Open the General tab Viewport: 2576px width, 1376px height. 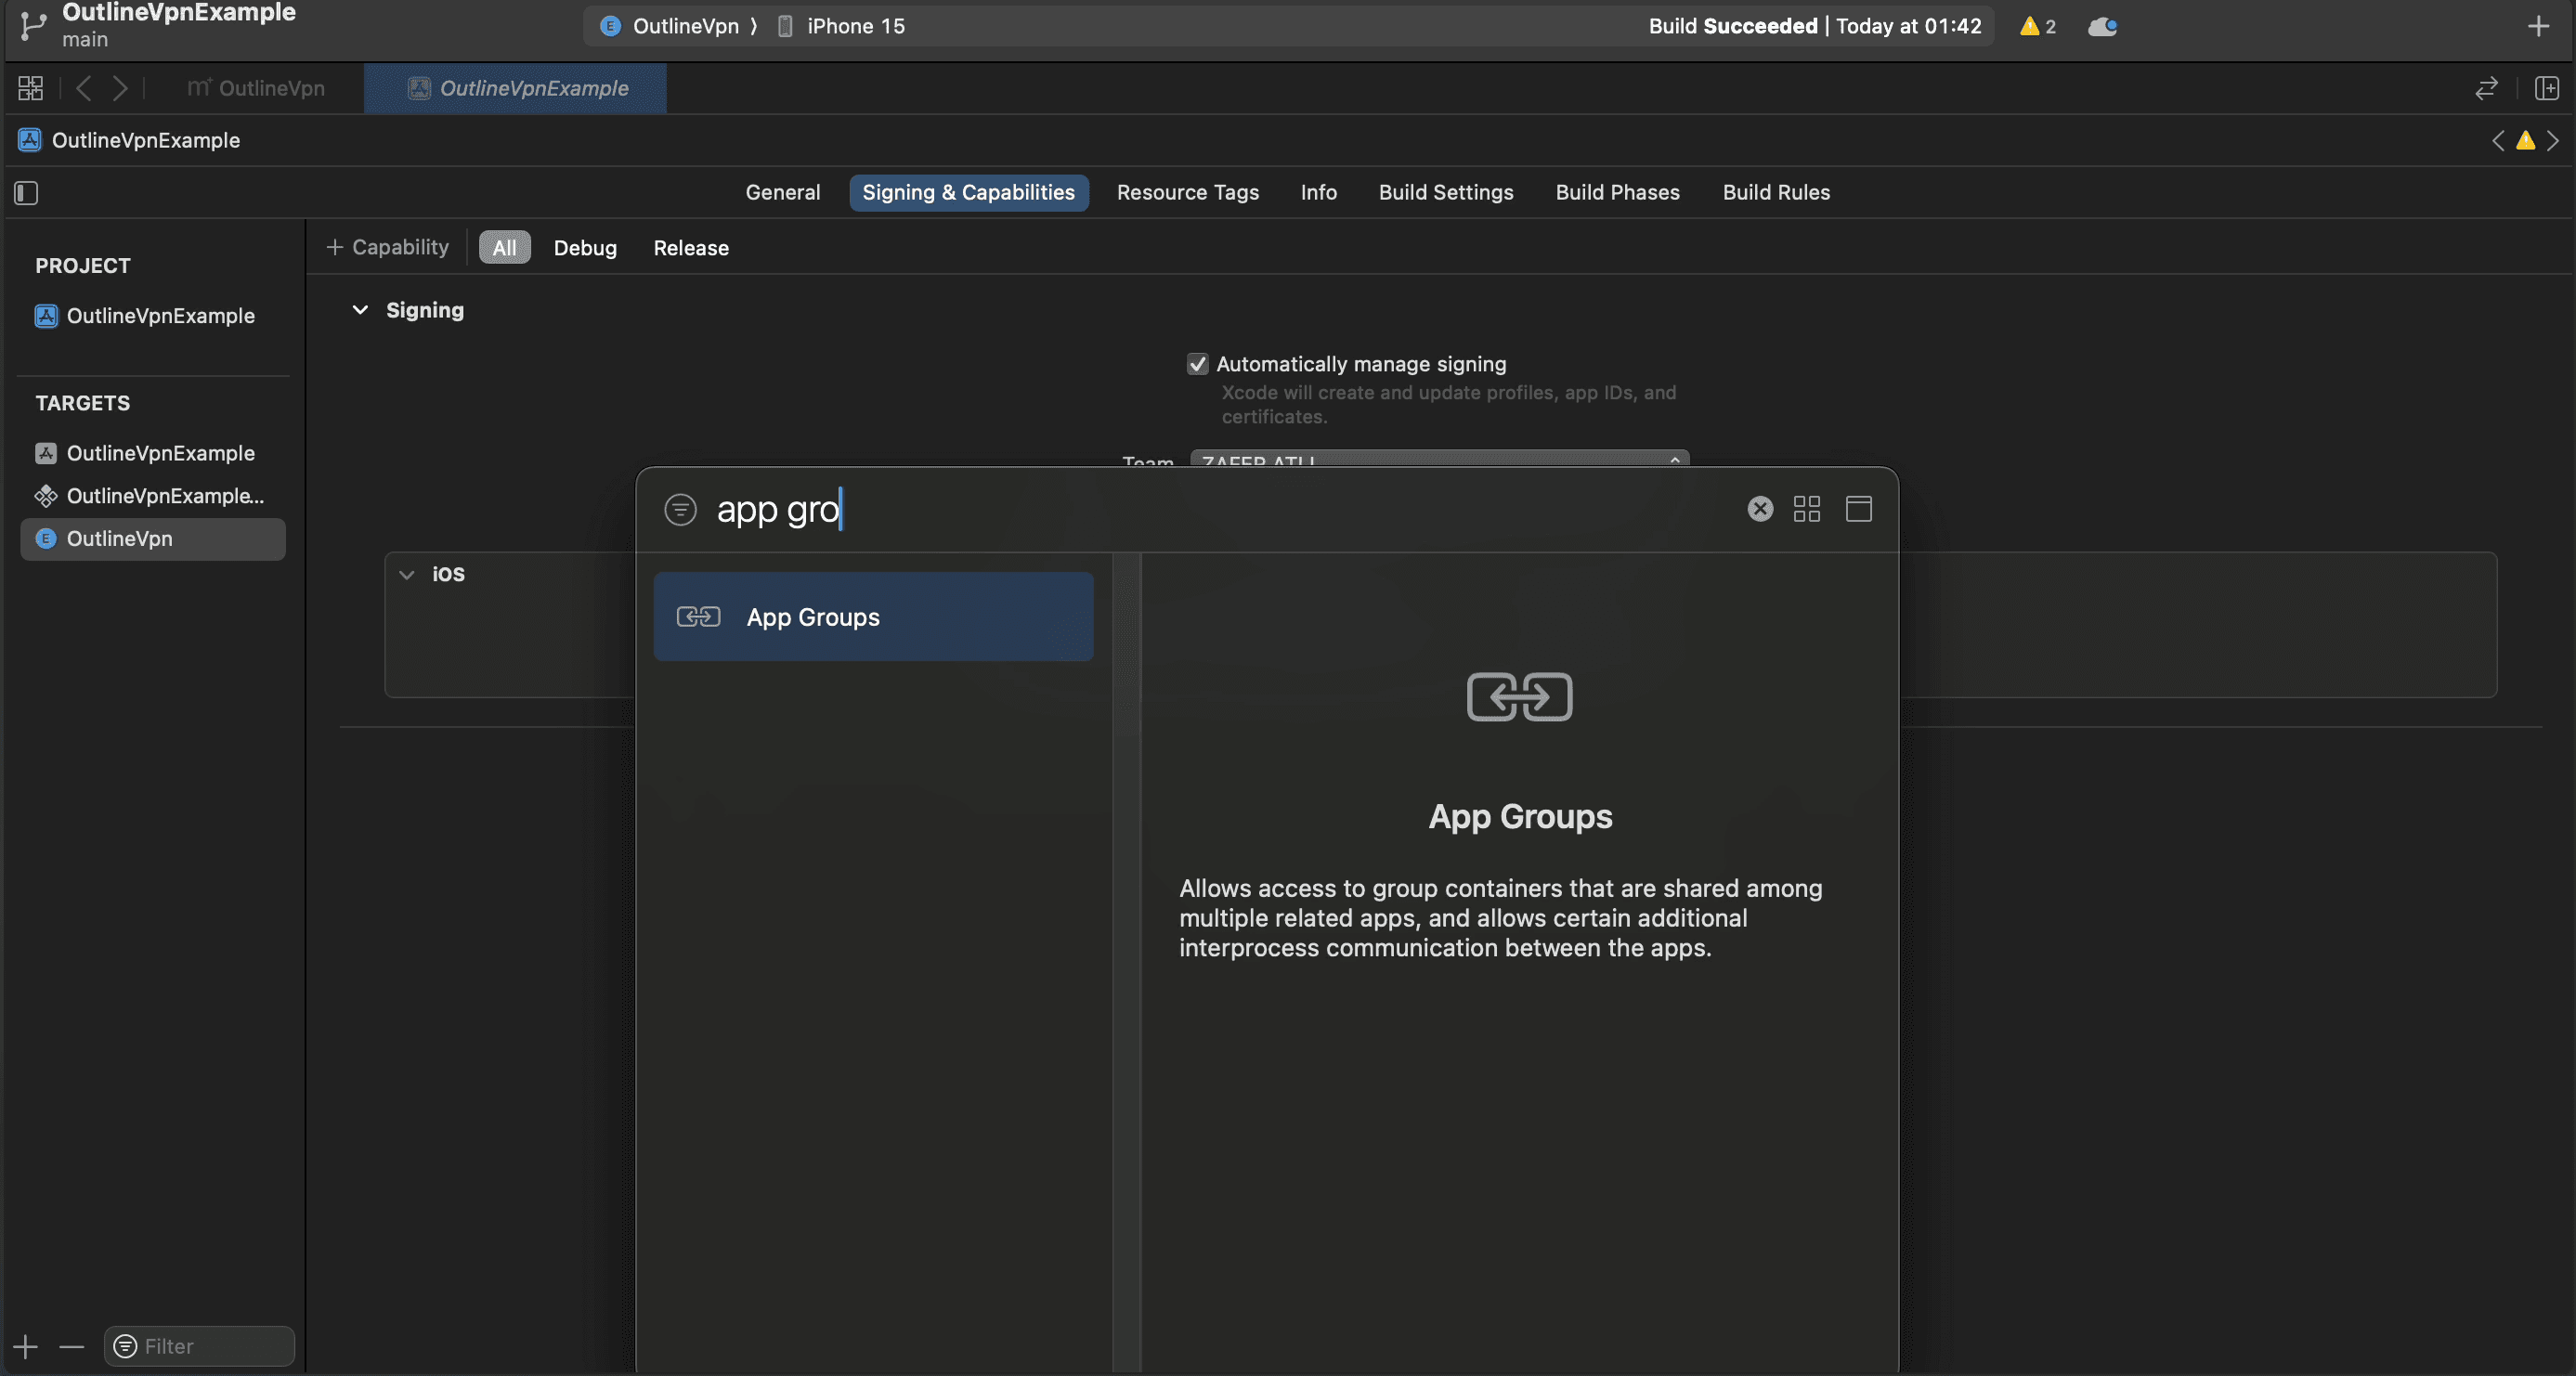pos(782,192)
